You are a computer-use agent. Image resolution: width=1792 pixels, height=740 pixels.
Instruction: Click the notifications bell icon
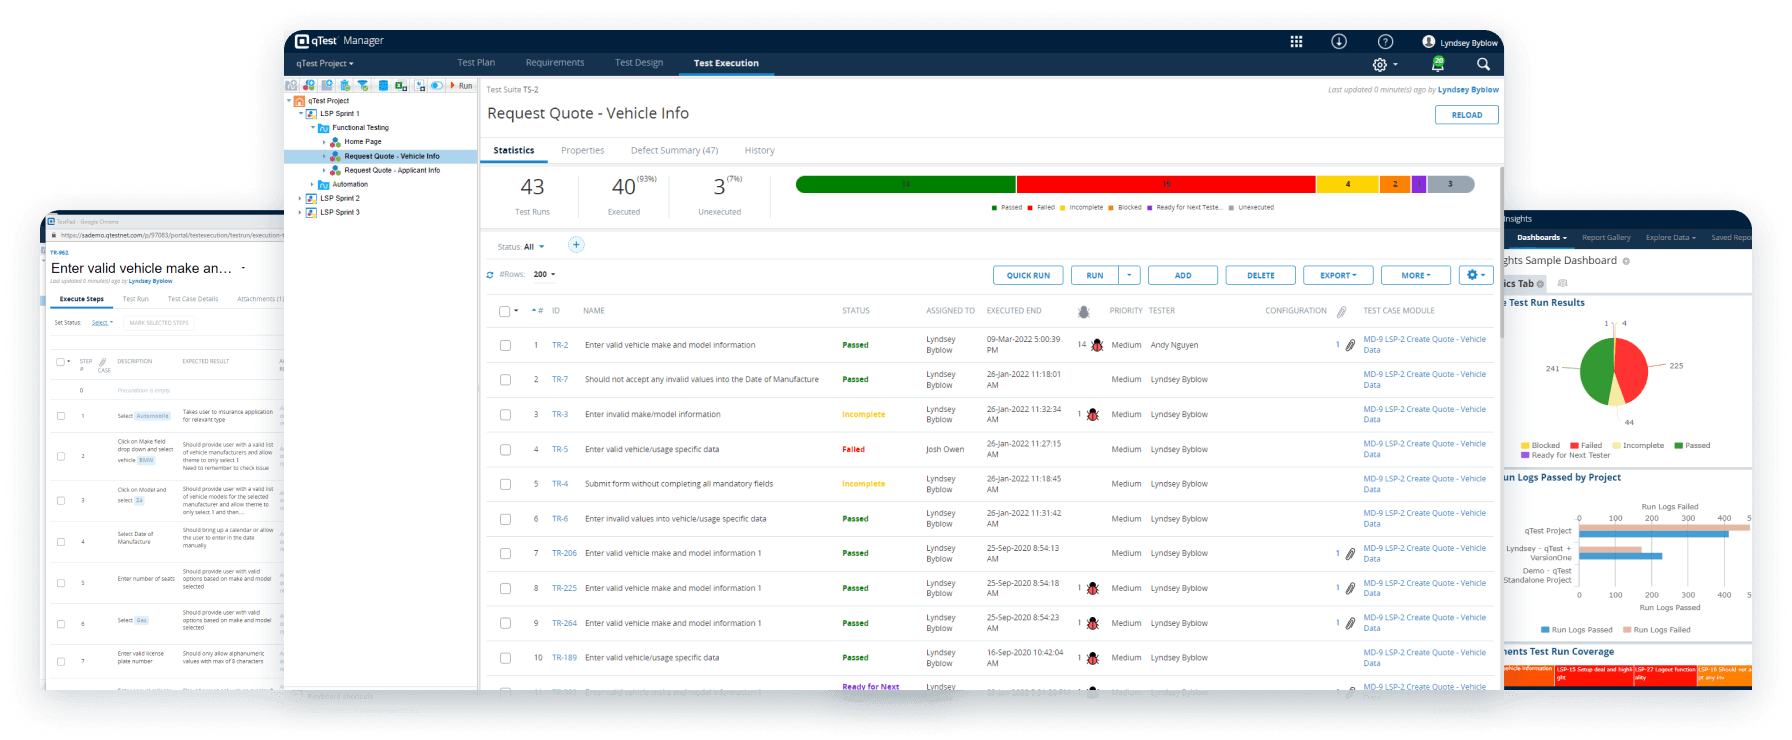tap(1438, 64)
